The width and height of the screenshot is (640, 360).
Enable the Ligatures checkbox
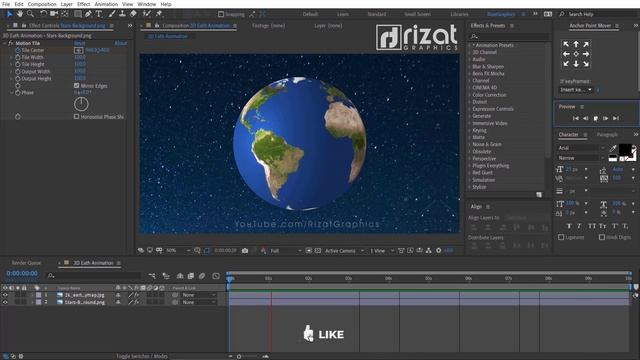561,237
